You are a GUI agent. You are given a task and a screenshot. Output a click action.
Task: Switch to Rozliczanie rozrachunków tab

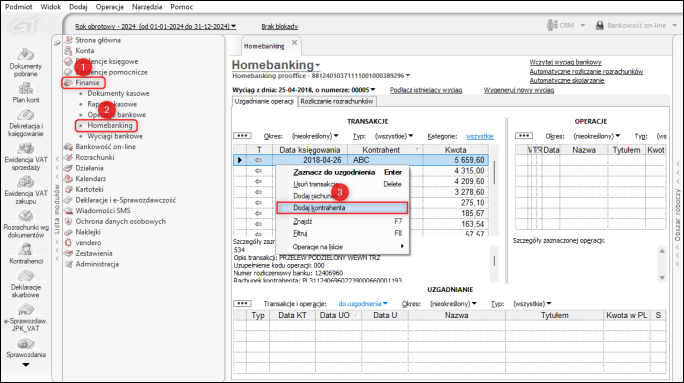coord(337,101)
